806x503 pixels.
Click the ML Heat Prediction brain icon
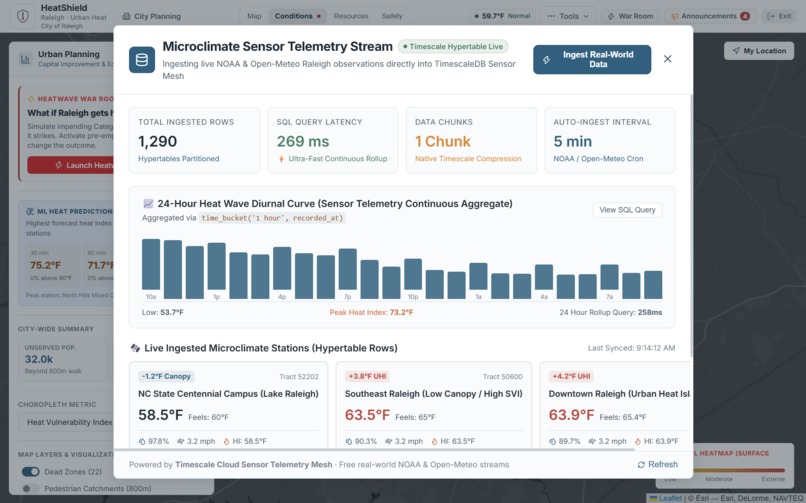point(29,211)
